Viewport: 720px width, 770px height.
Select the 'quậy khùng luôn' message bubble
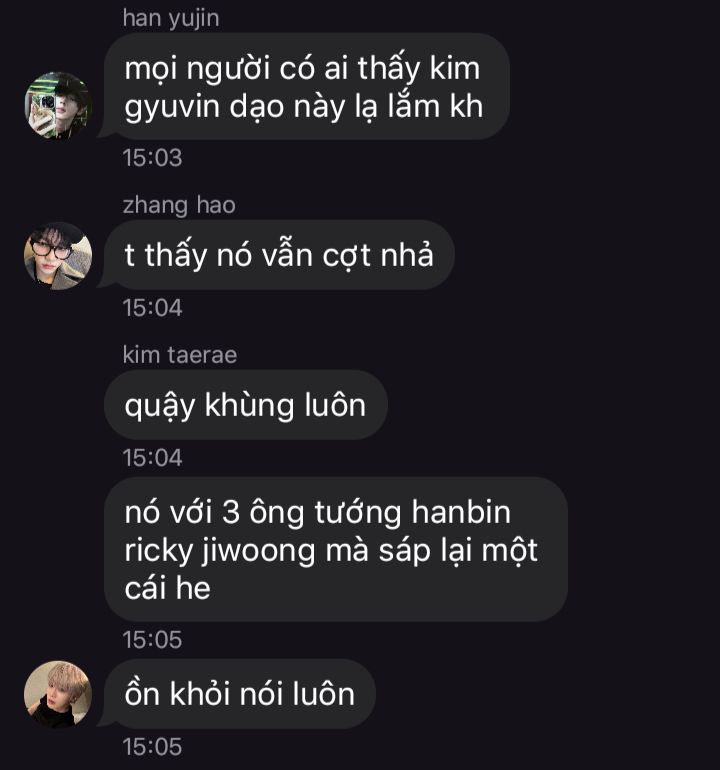[x=246, y=405]
